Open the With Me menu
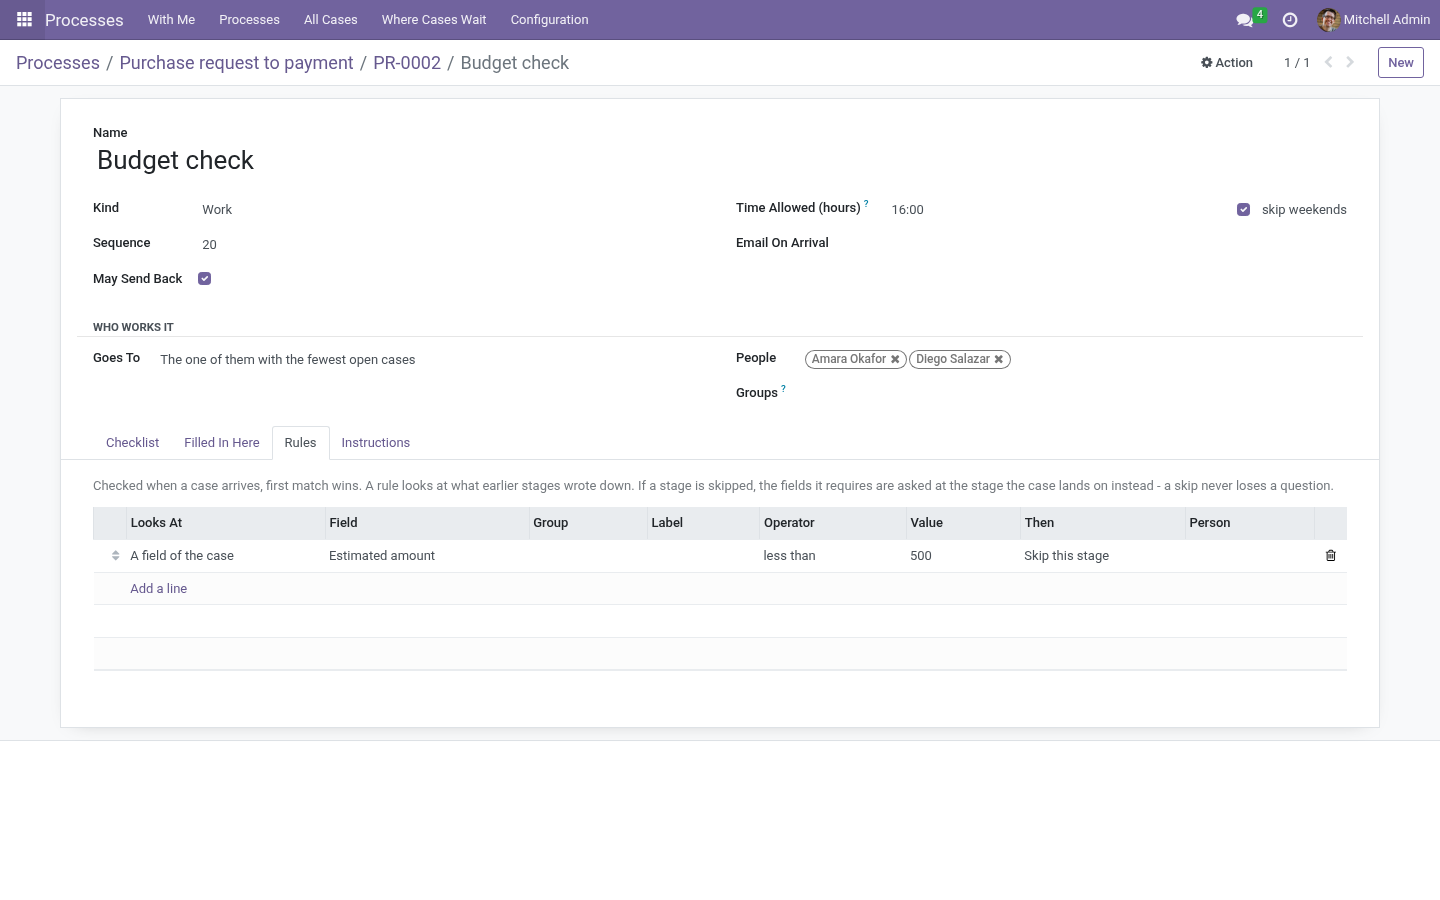 coord(171,20)
